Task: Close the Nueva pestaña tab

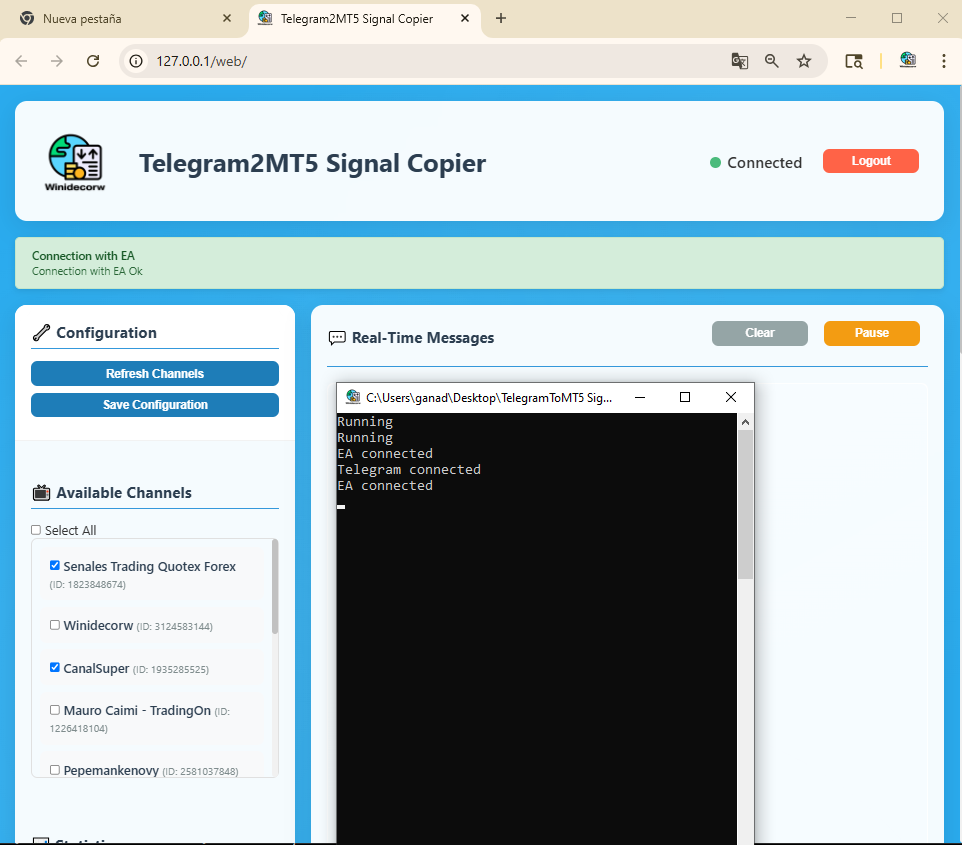Action: pos(227,18)
